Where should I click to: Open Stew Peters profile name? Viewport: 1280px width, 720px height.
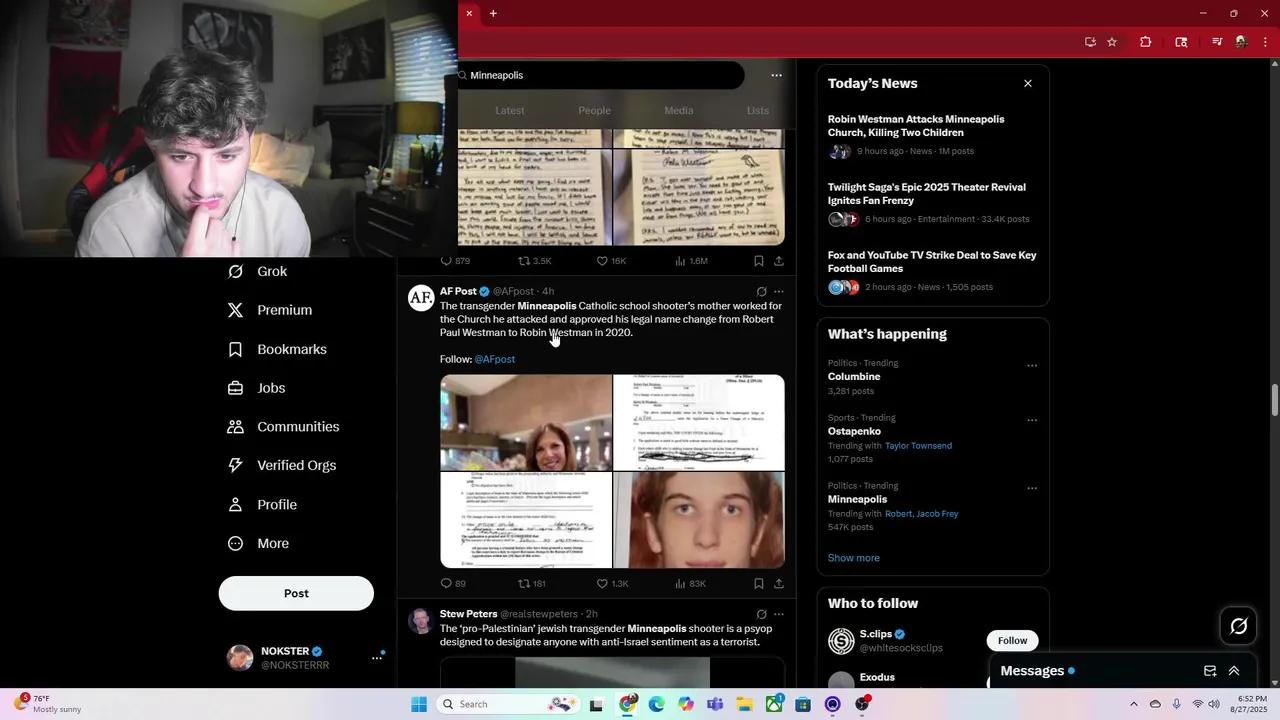pos(468,614)
